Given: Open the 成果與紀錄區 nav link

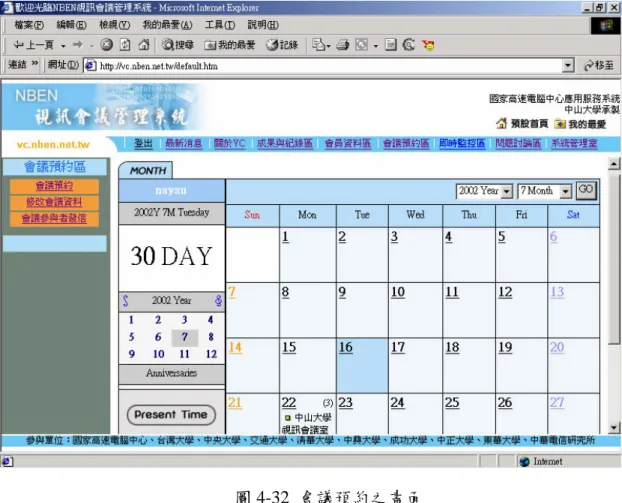Looking at the screenshot, I should pos(285,144).
